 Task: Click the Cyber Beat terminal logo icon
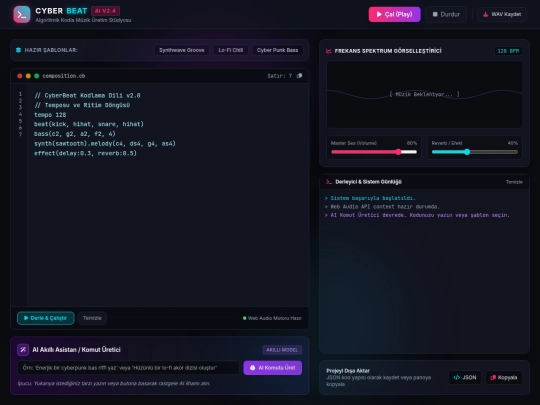(22, 14)
